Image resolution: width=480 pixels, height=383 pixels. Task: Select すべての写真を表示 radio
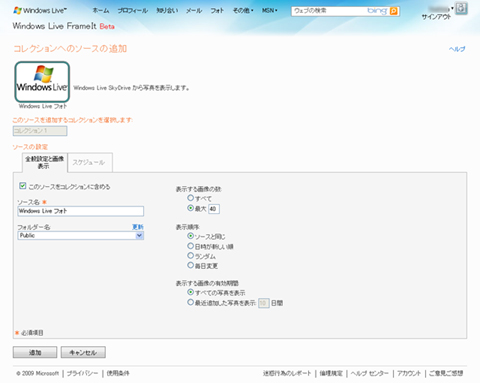[x=190, y=292]
